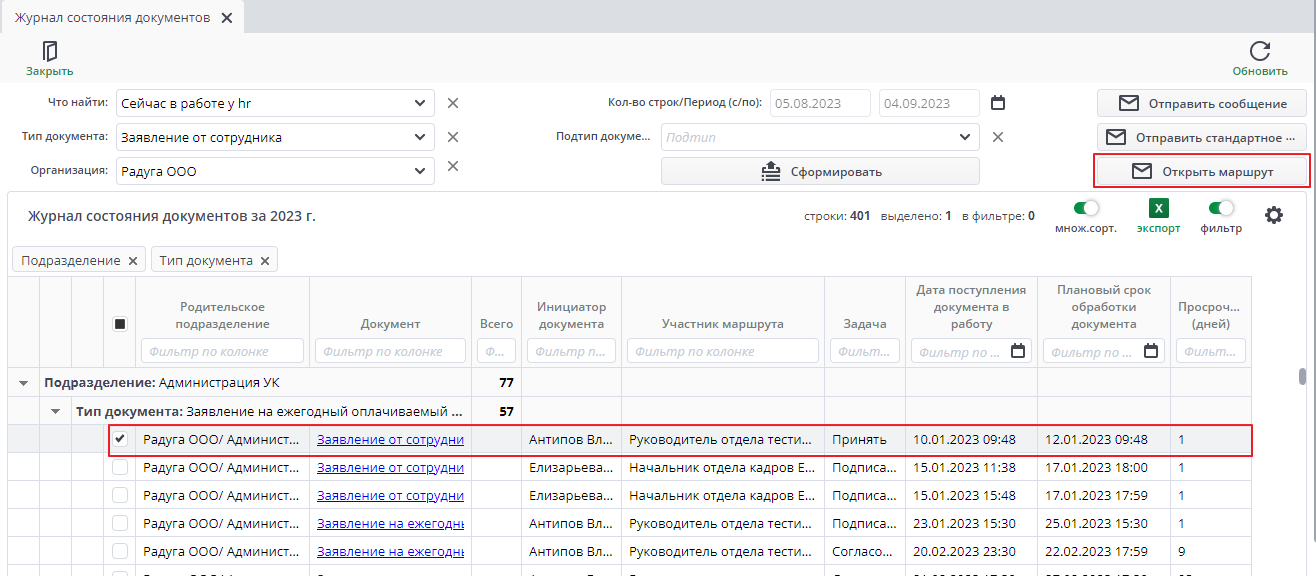Open the Тип документа dropdown
This screenshot has height=576, width=1316.
tap(419, 138)
